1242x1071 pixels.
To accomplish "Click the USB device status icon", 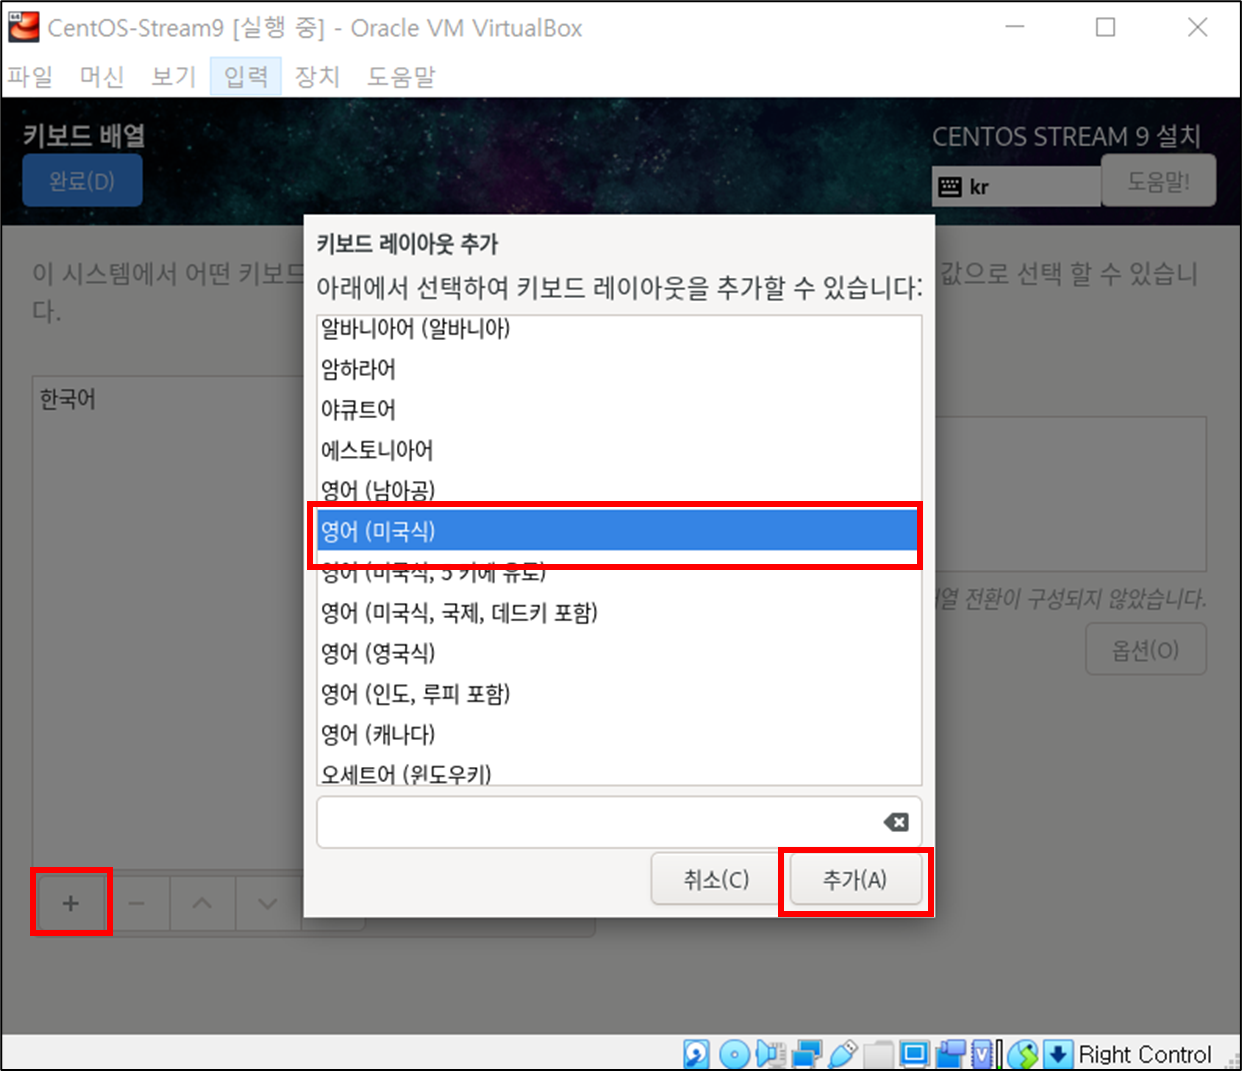I will pos(843,1054).
